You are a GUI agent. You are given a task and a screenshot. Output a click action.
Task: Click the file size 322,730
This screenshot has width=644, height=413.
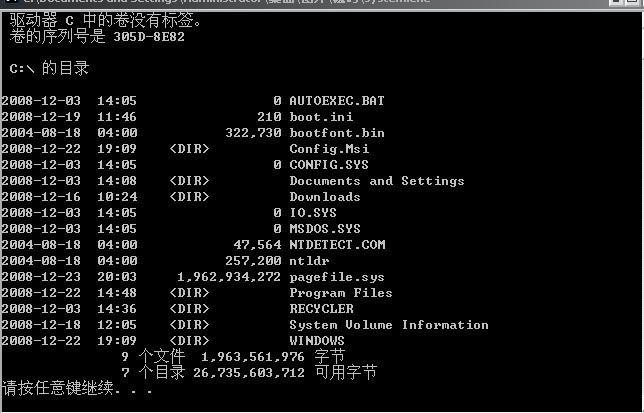253,133
